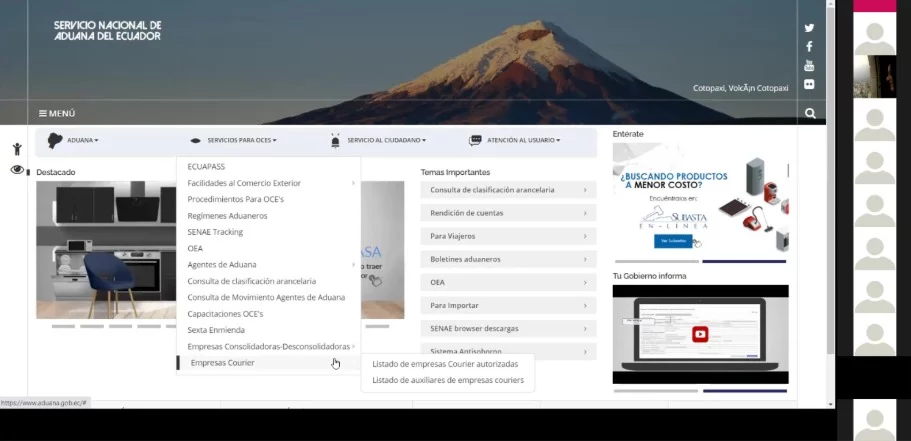Screen dimensions: 911x441
Task: Select first carousel indicator under Destacado image
Action: coord(63,326)
